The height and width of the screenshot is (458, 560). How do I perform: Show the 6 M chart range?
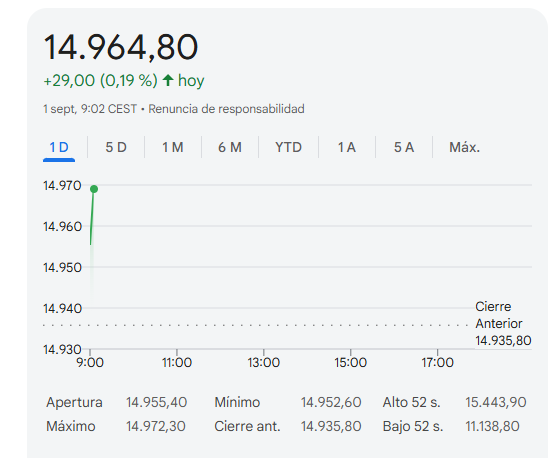pos(230,147)
